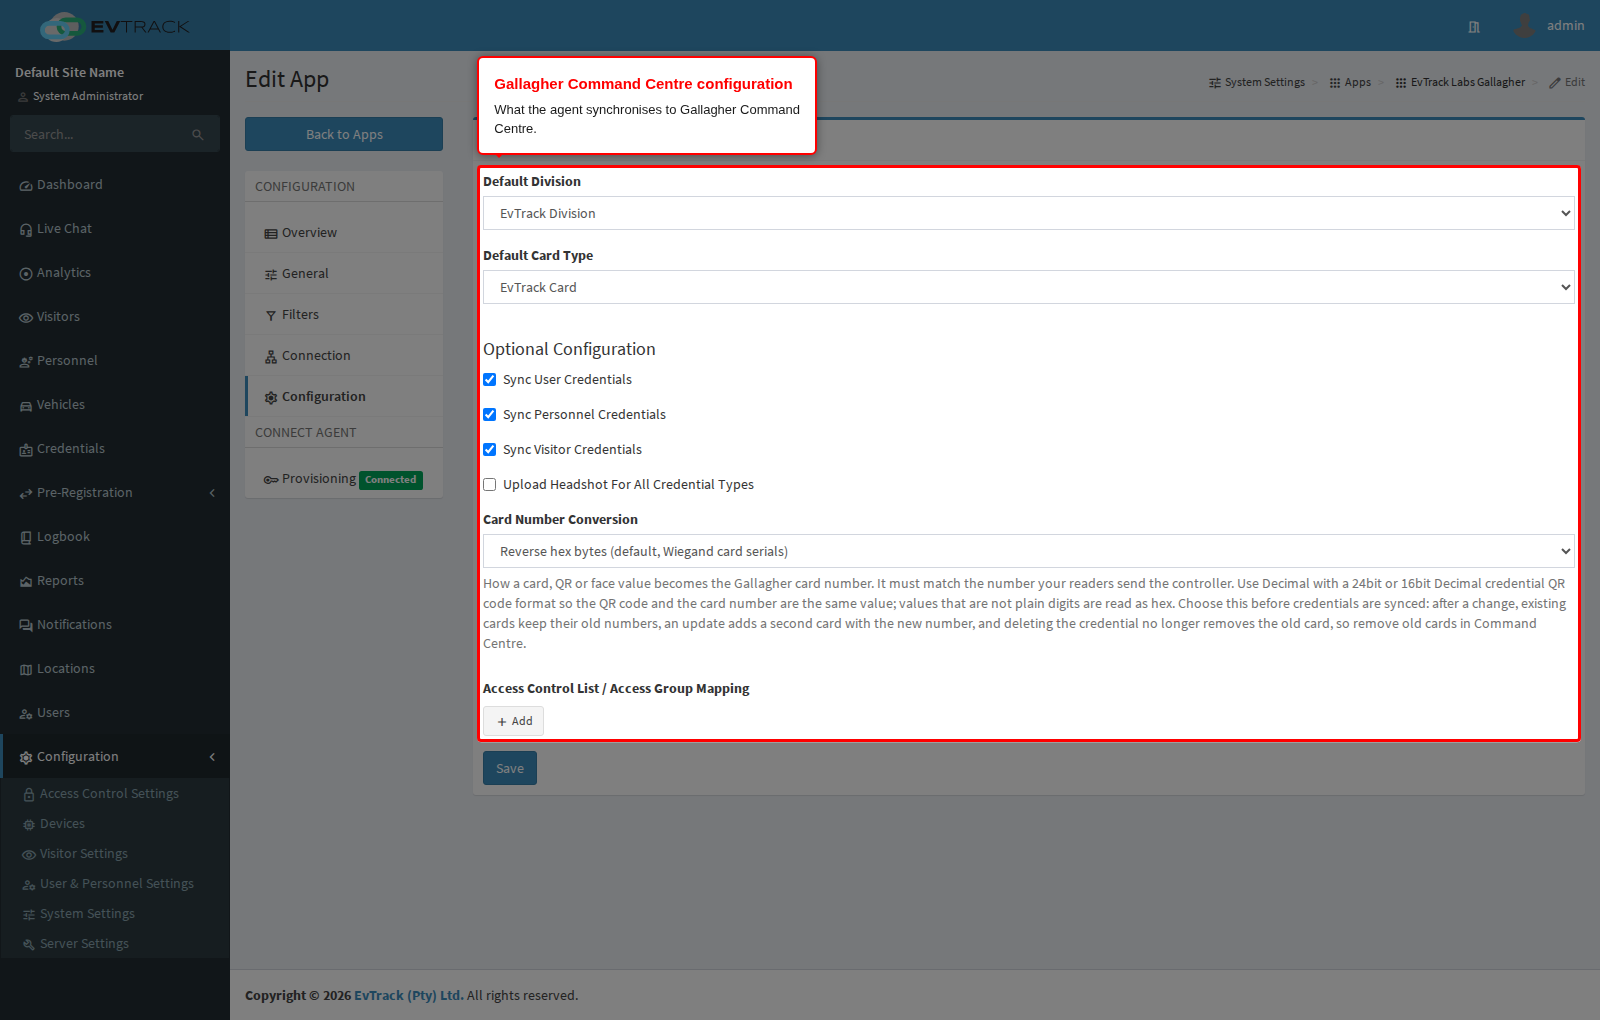Disable Sync User Credentials checkbox
This screenshot has height=1020, width=1600.
(490, 380)
